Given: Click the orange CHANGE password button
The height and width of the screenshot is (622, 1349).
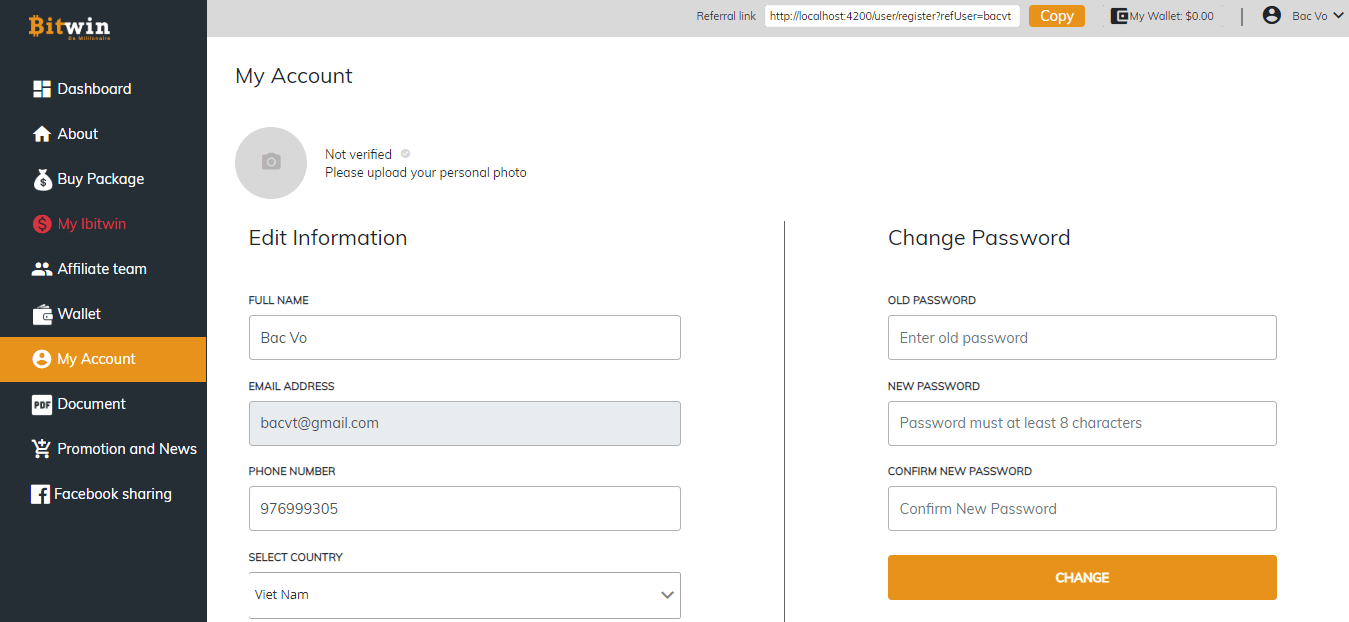Looking at the screenshot, I should tap(1082, 577).
